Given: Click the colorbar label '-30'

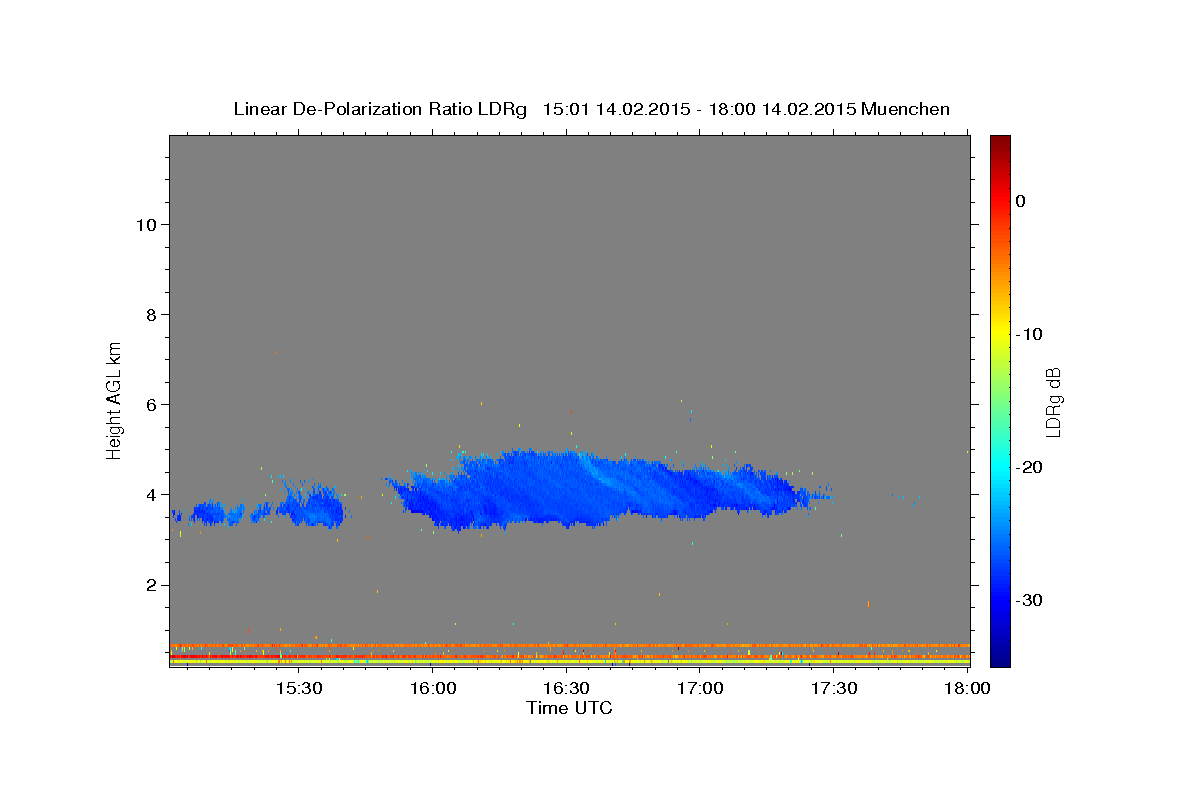Looking at the screenshot, I should [x=1029, y=600].
